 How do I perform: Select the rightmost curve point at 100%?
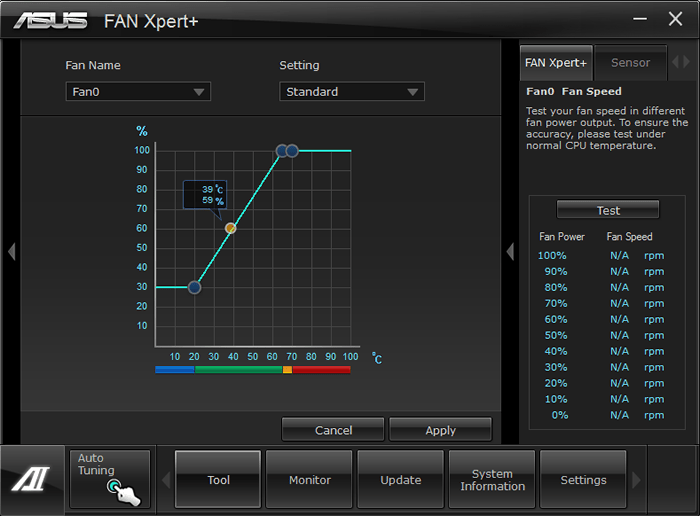pyautogui.click(x=292, y=151)
